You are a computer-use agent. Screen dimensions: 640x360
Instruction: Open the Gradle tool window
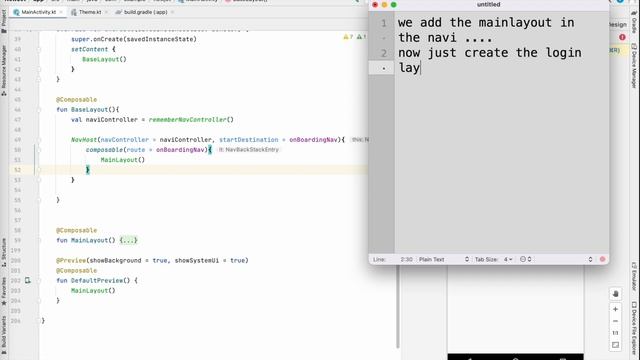tap(634, 22)
